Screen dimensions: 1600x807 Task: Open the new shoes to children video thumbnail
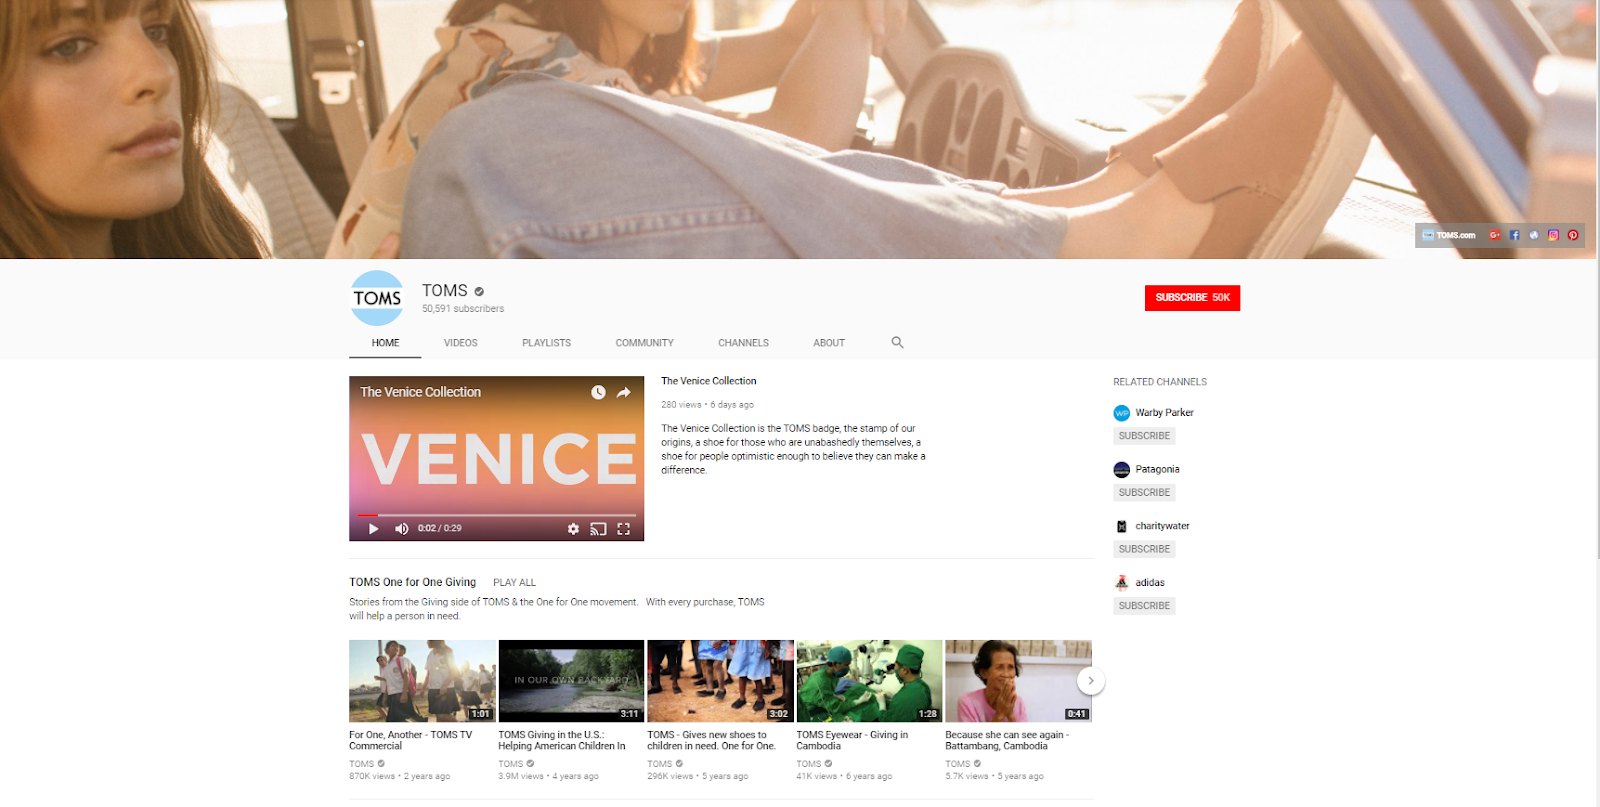720,681
